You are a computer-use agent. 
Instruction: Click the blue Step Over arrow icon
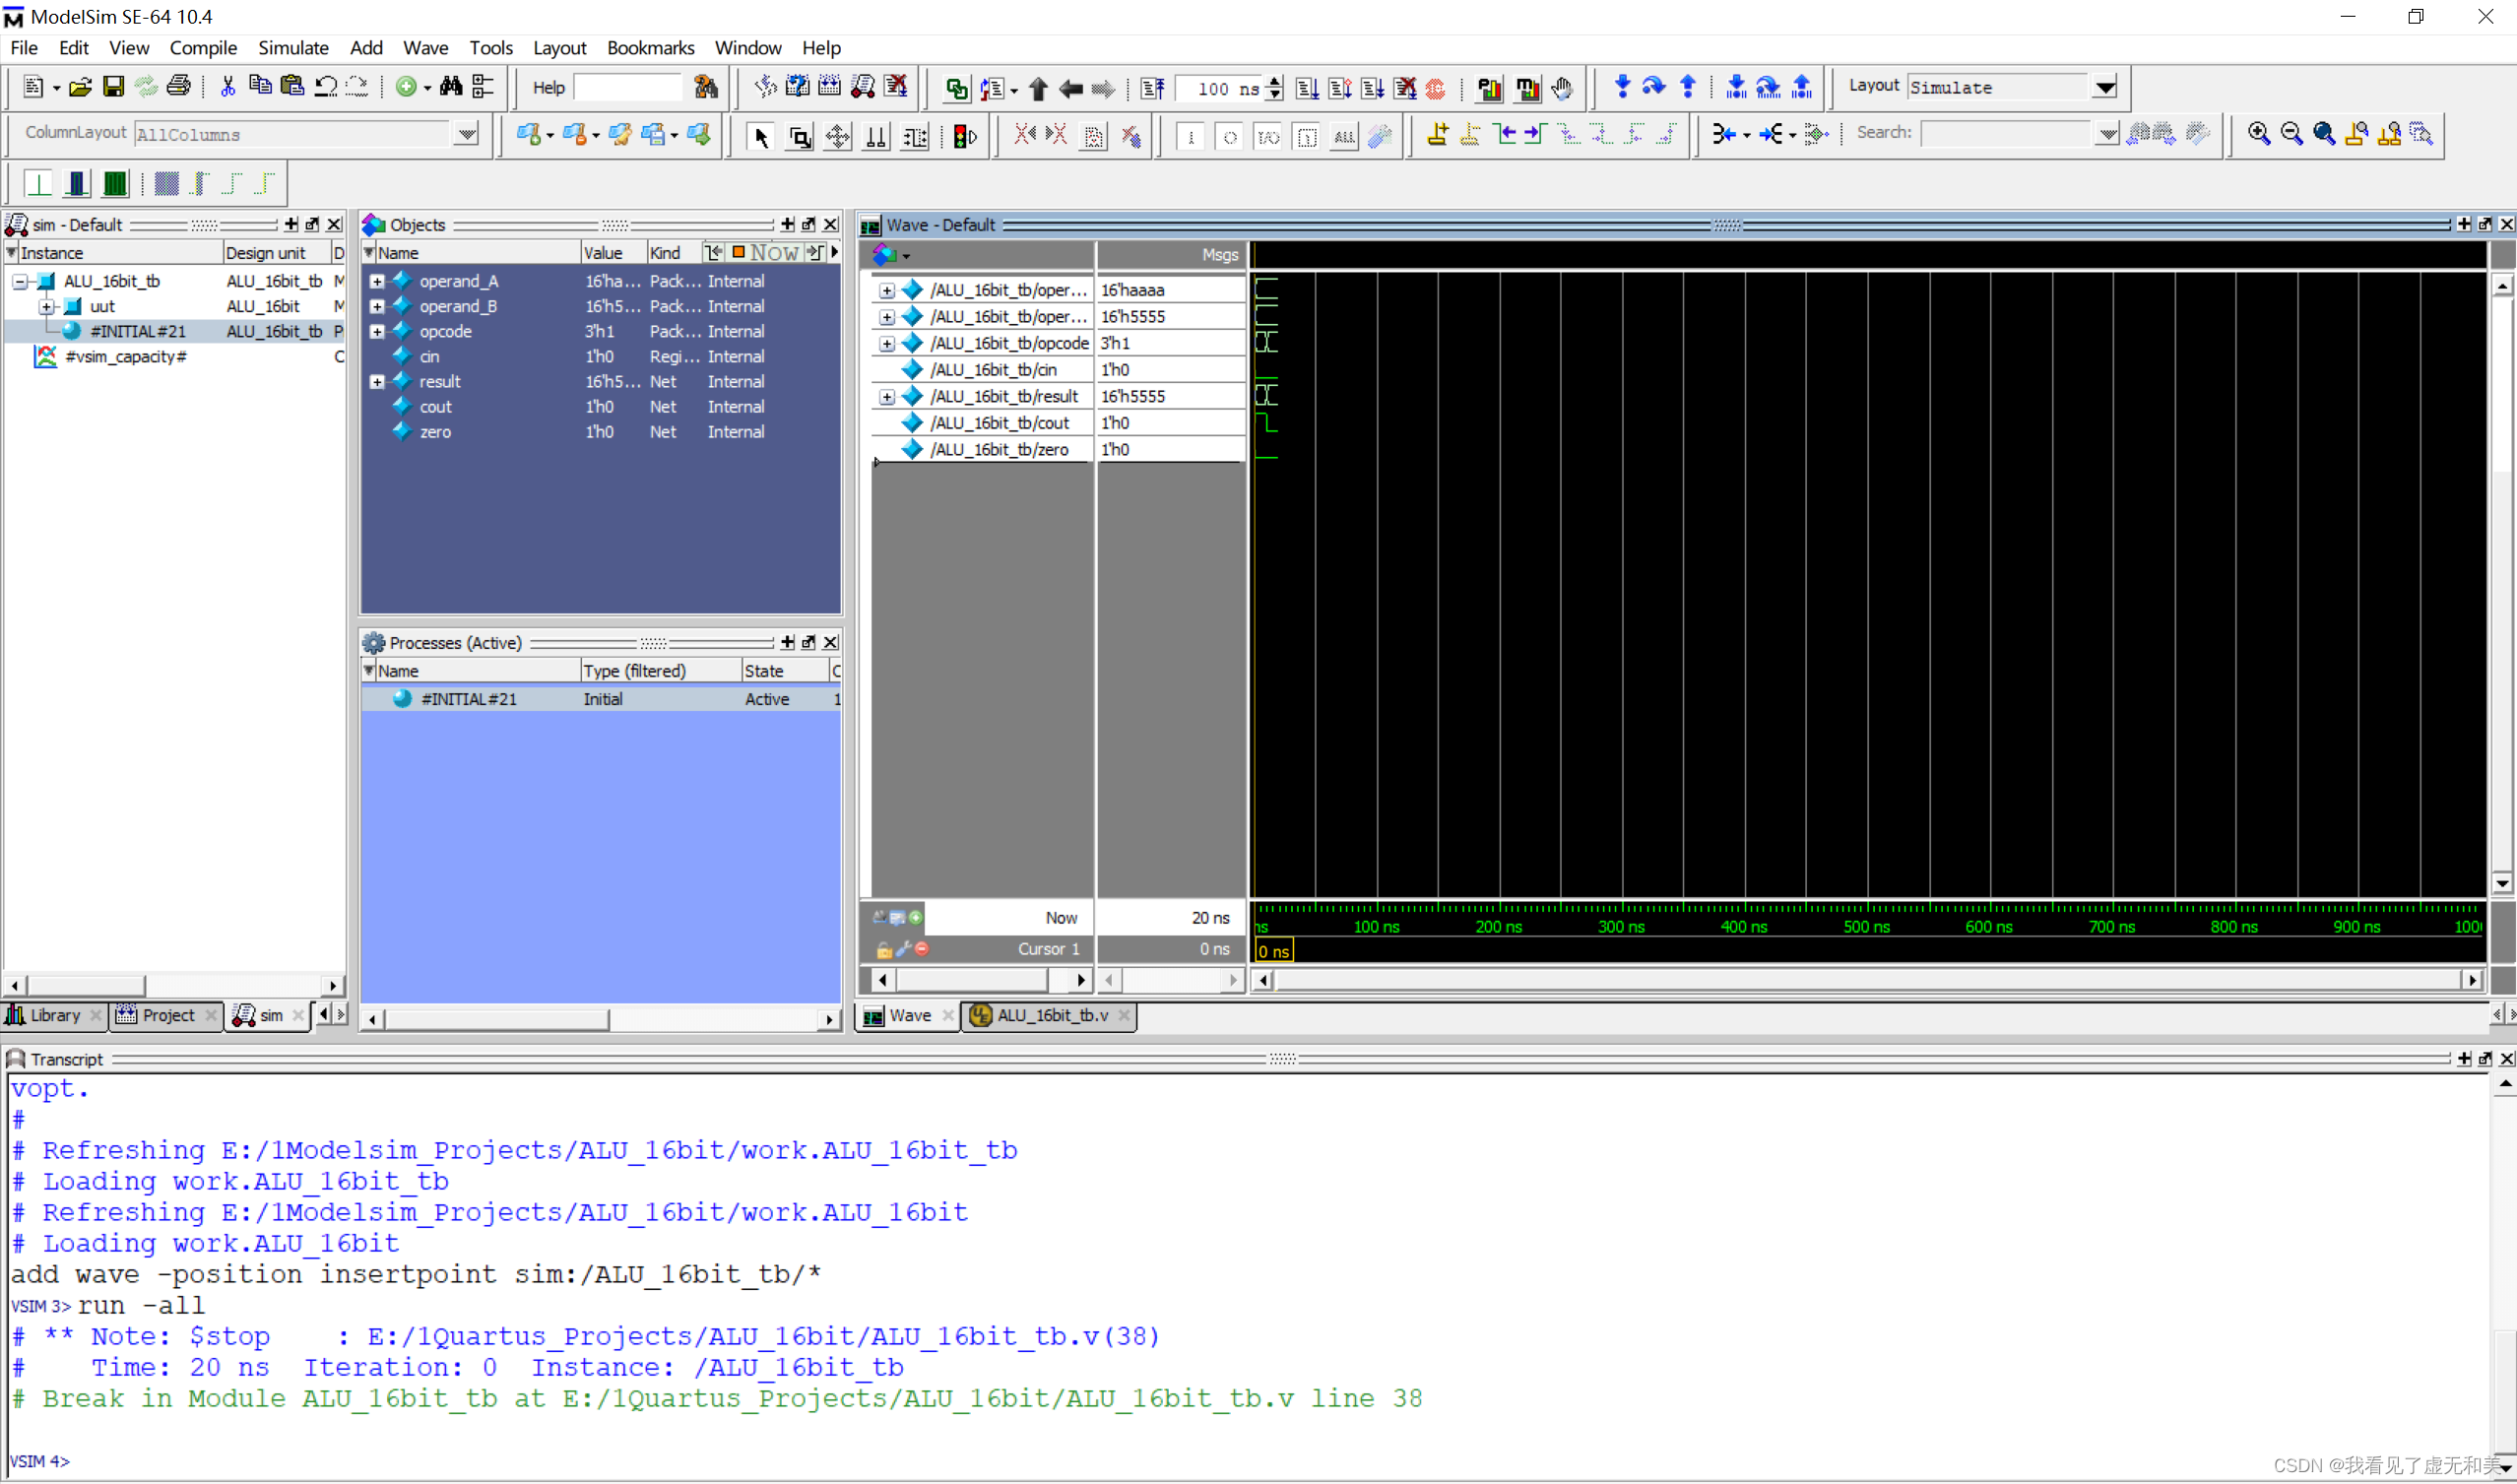pyautogui.click(x=1654, y=87)
